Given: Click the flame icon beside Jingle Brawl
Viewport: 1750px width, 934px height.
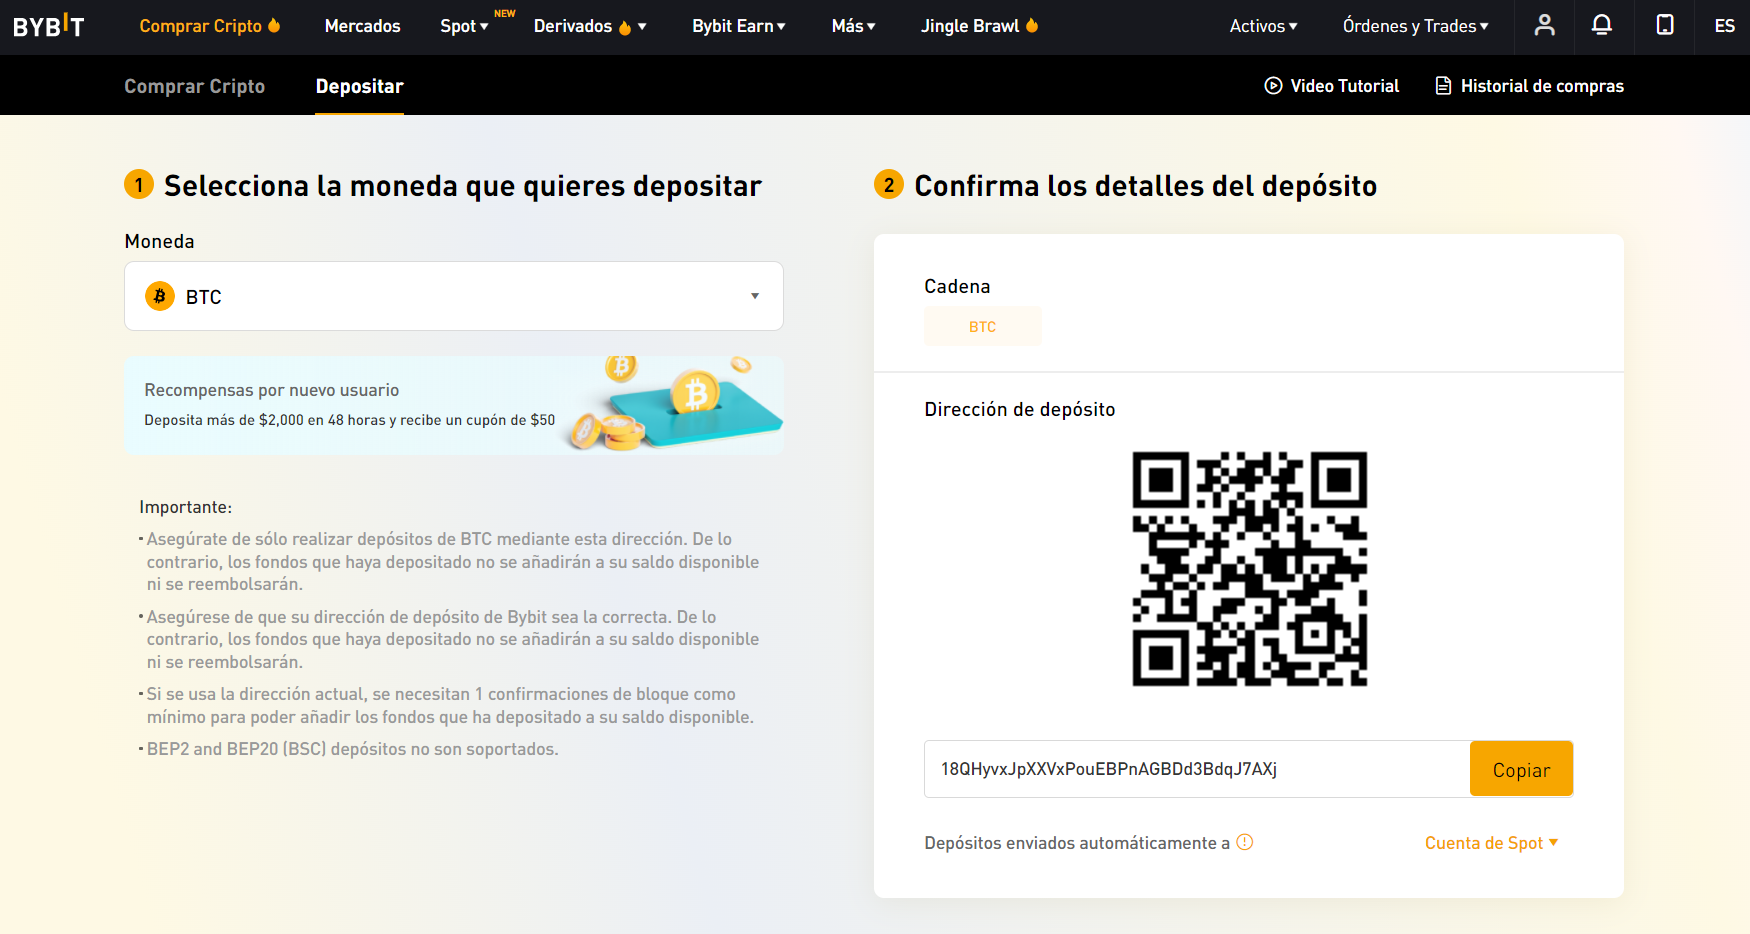Looking at the screenshot, I should tap(1032, 25).
